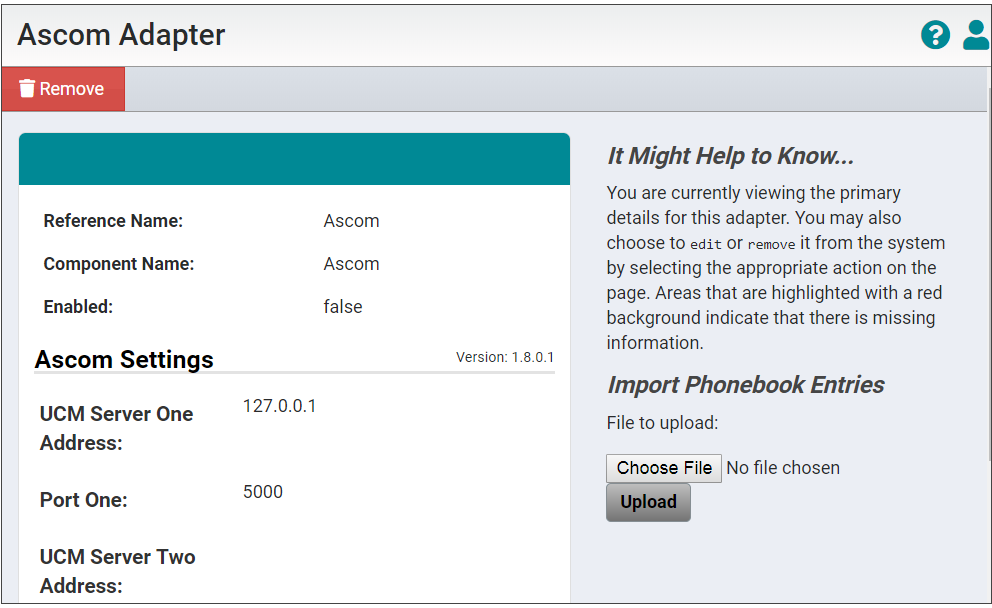
Task: Click the Import Phonebook Entries heading
Action: tap(745, 384)
